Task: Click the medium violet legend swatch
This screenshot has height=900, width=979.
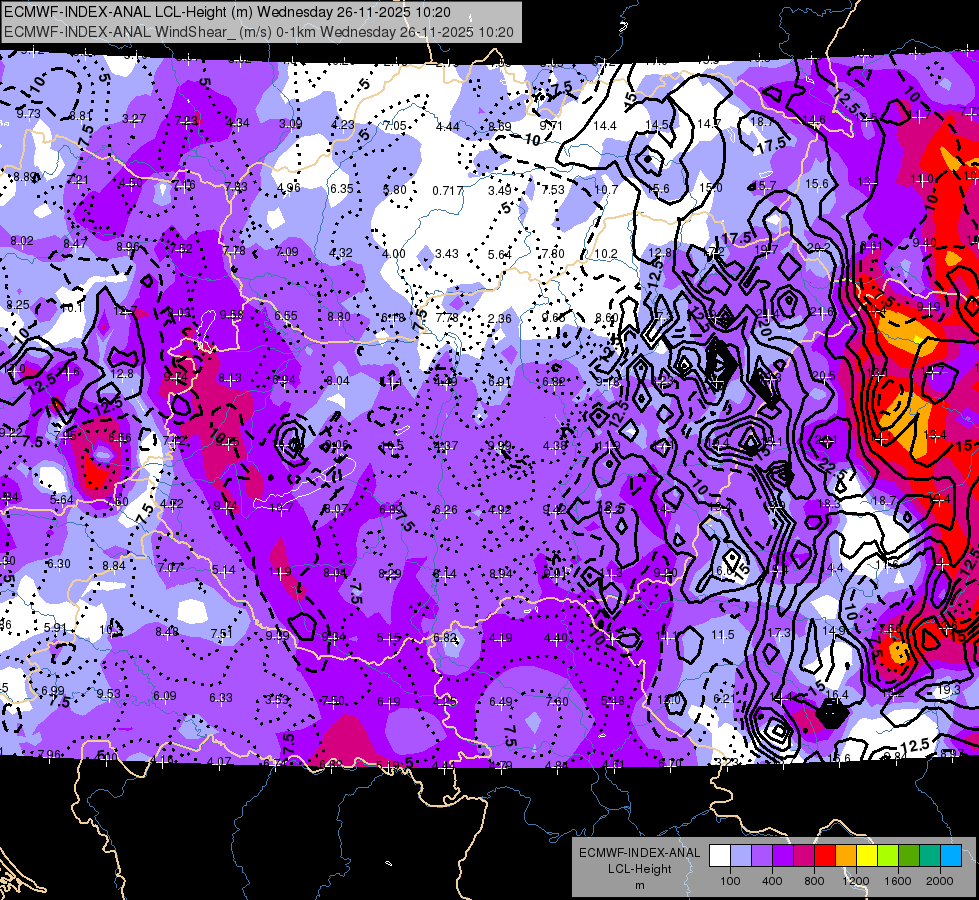Action: click(762, 856)
